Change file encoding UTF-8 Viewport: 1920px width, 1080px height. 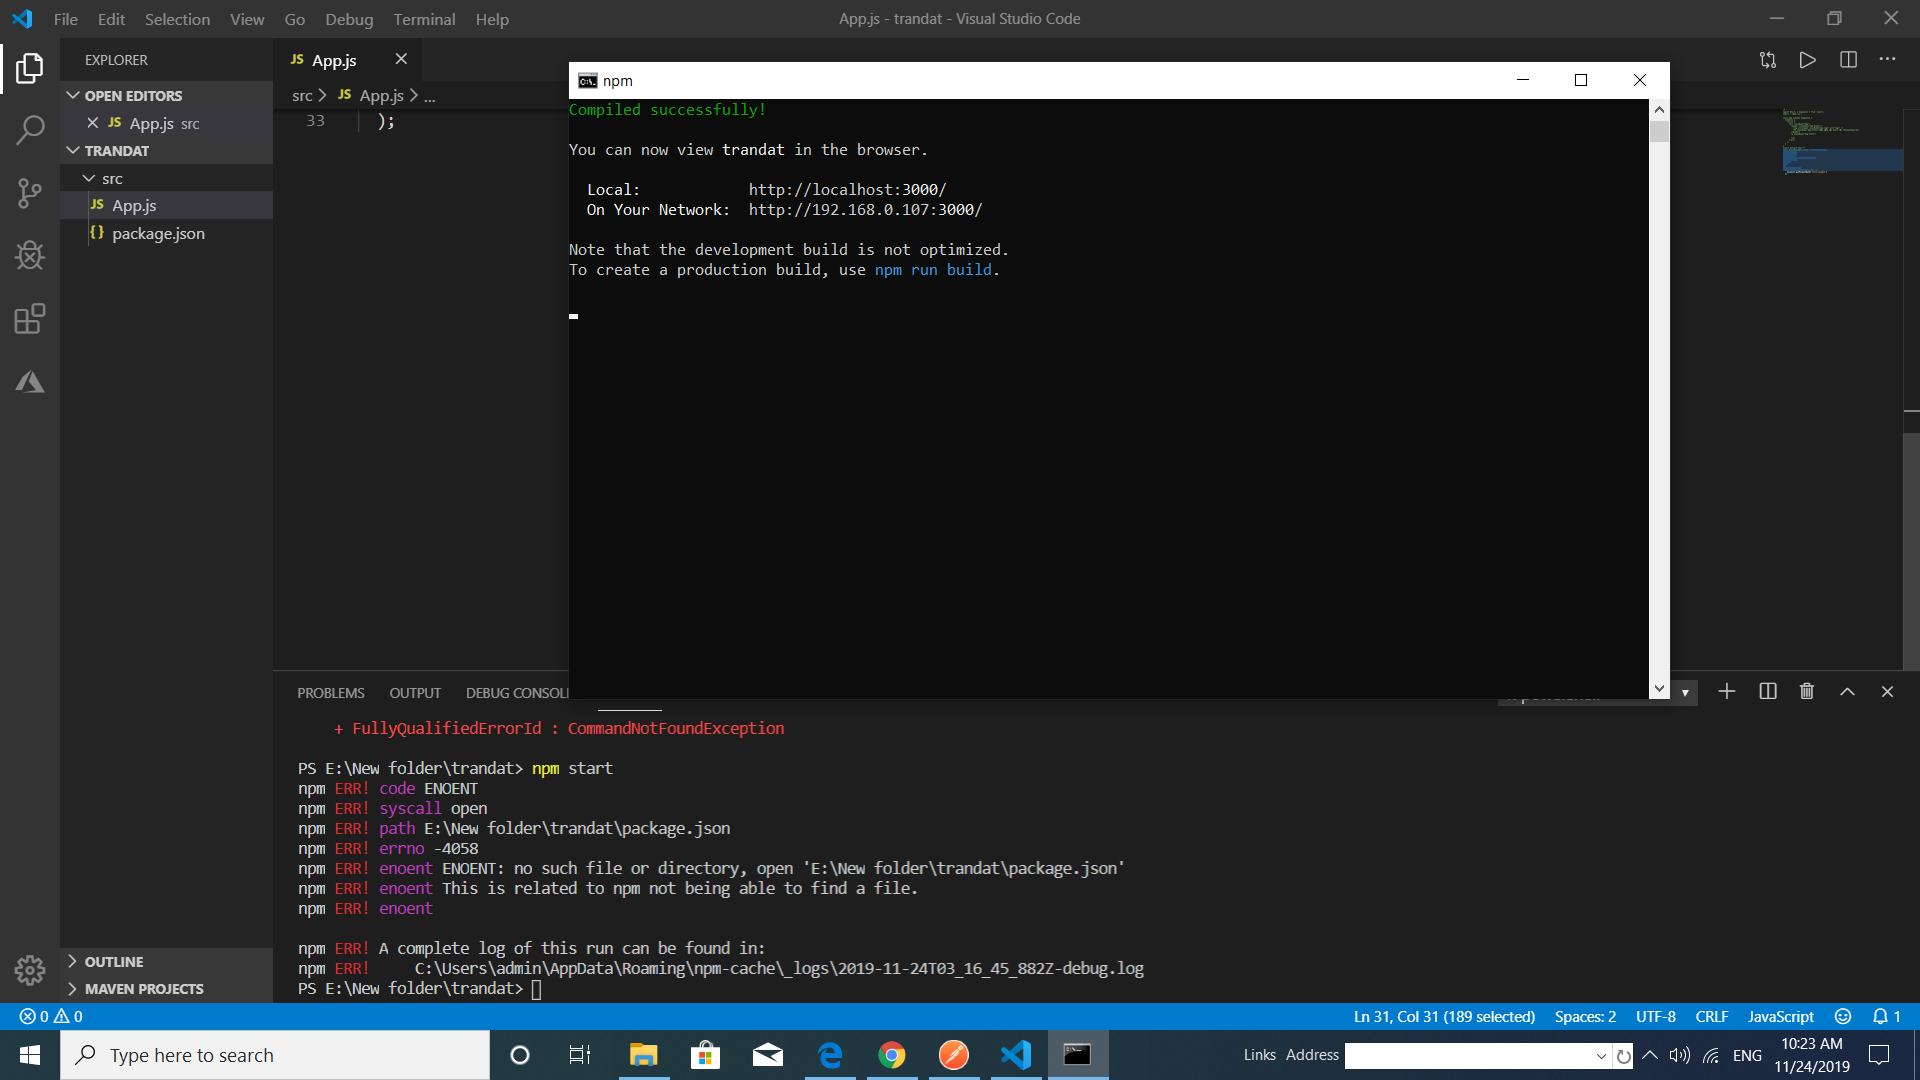click(1656, 1016)
